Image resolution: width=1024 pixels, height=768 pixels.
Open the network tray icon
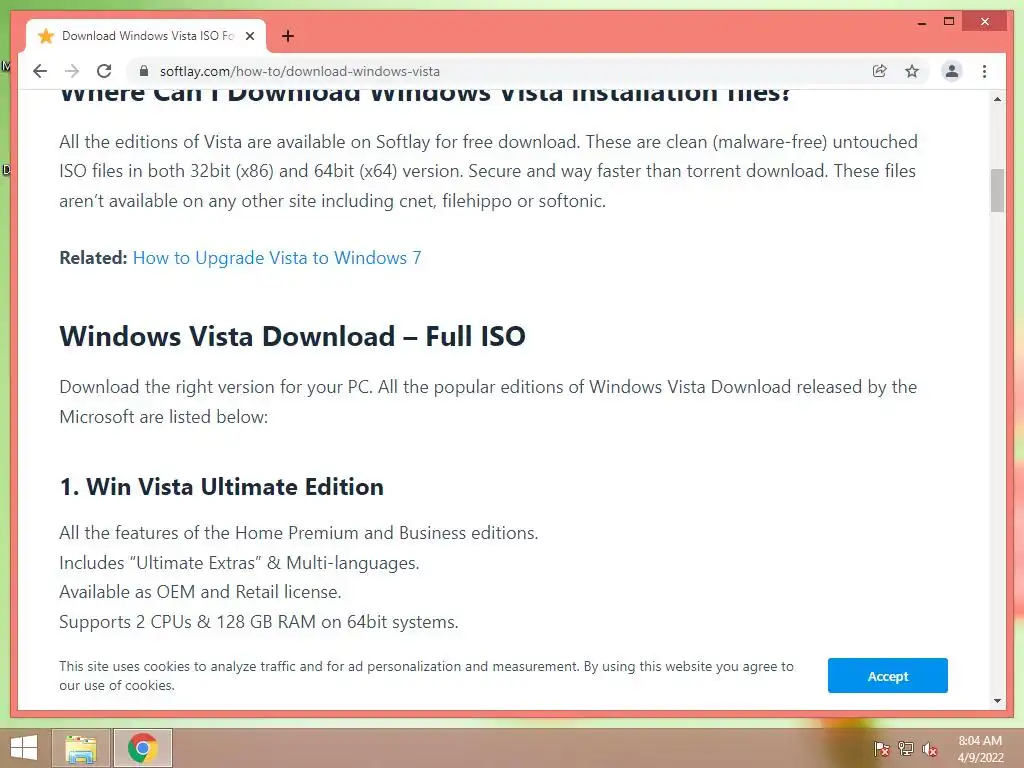click(905, 748)
